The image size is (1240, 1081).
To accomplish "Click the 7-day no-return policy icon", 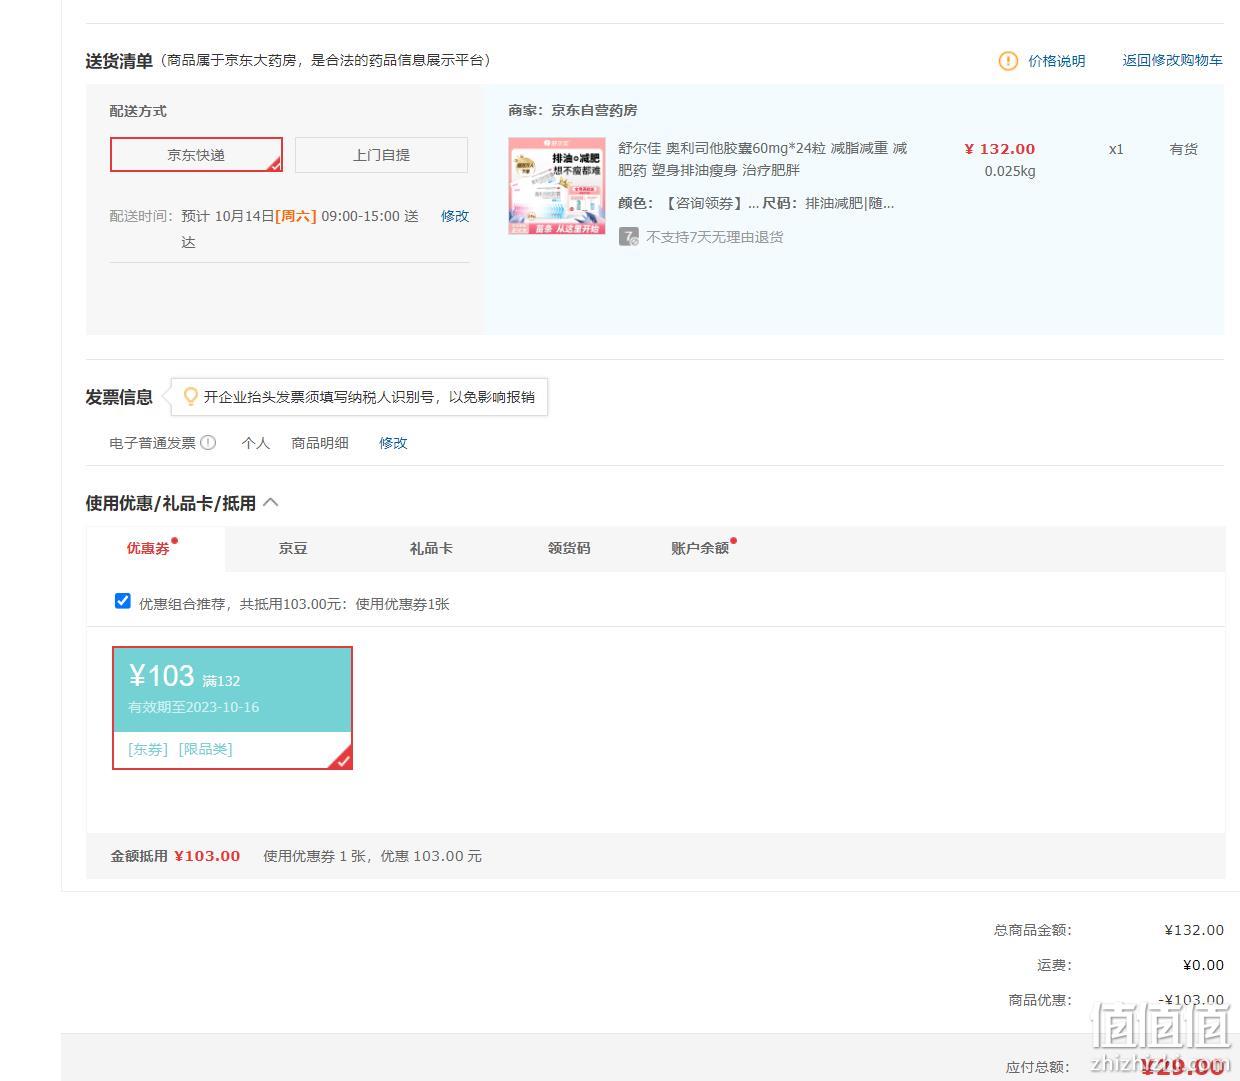I will [629, 237].
